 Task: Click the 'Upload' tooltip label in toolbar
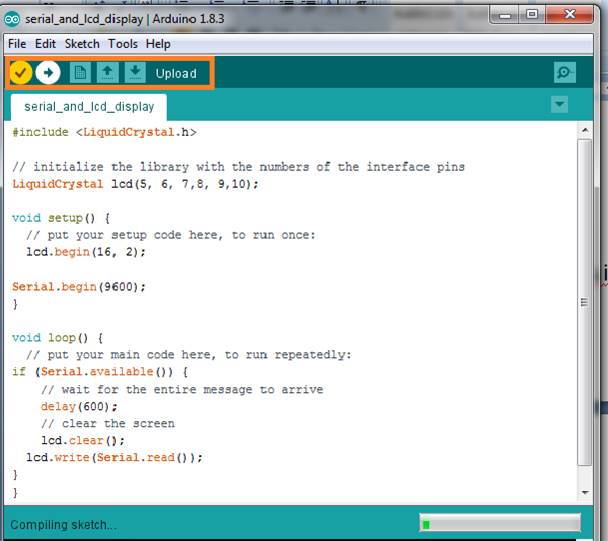(x=176, y=73)
